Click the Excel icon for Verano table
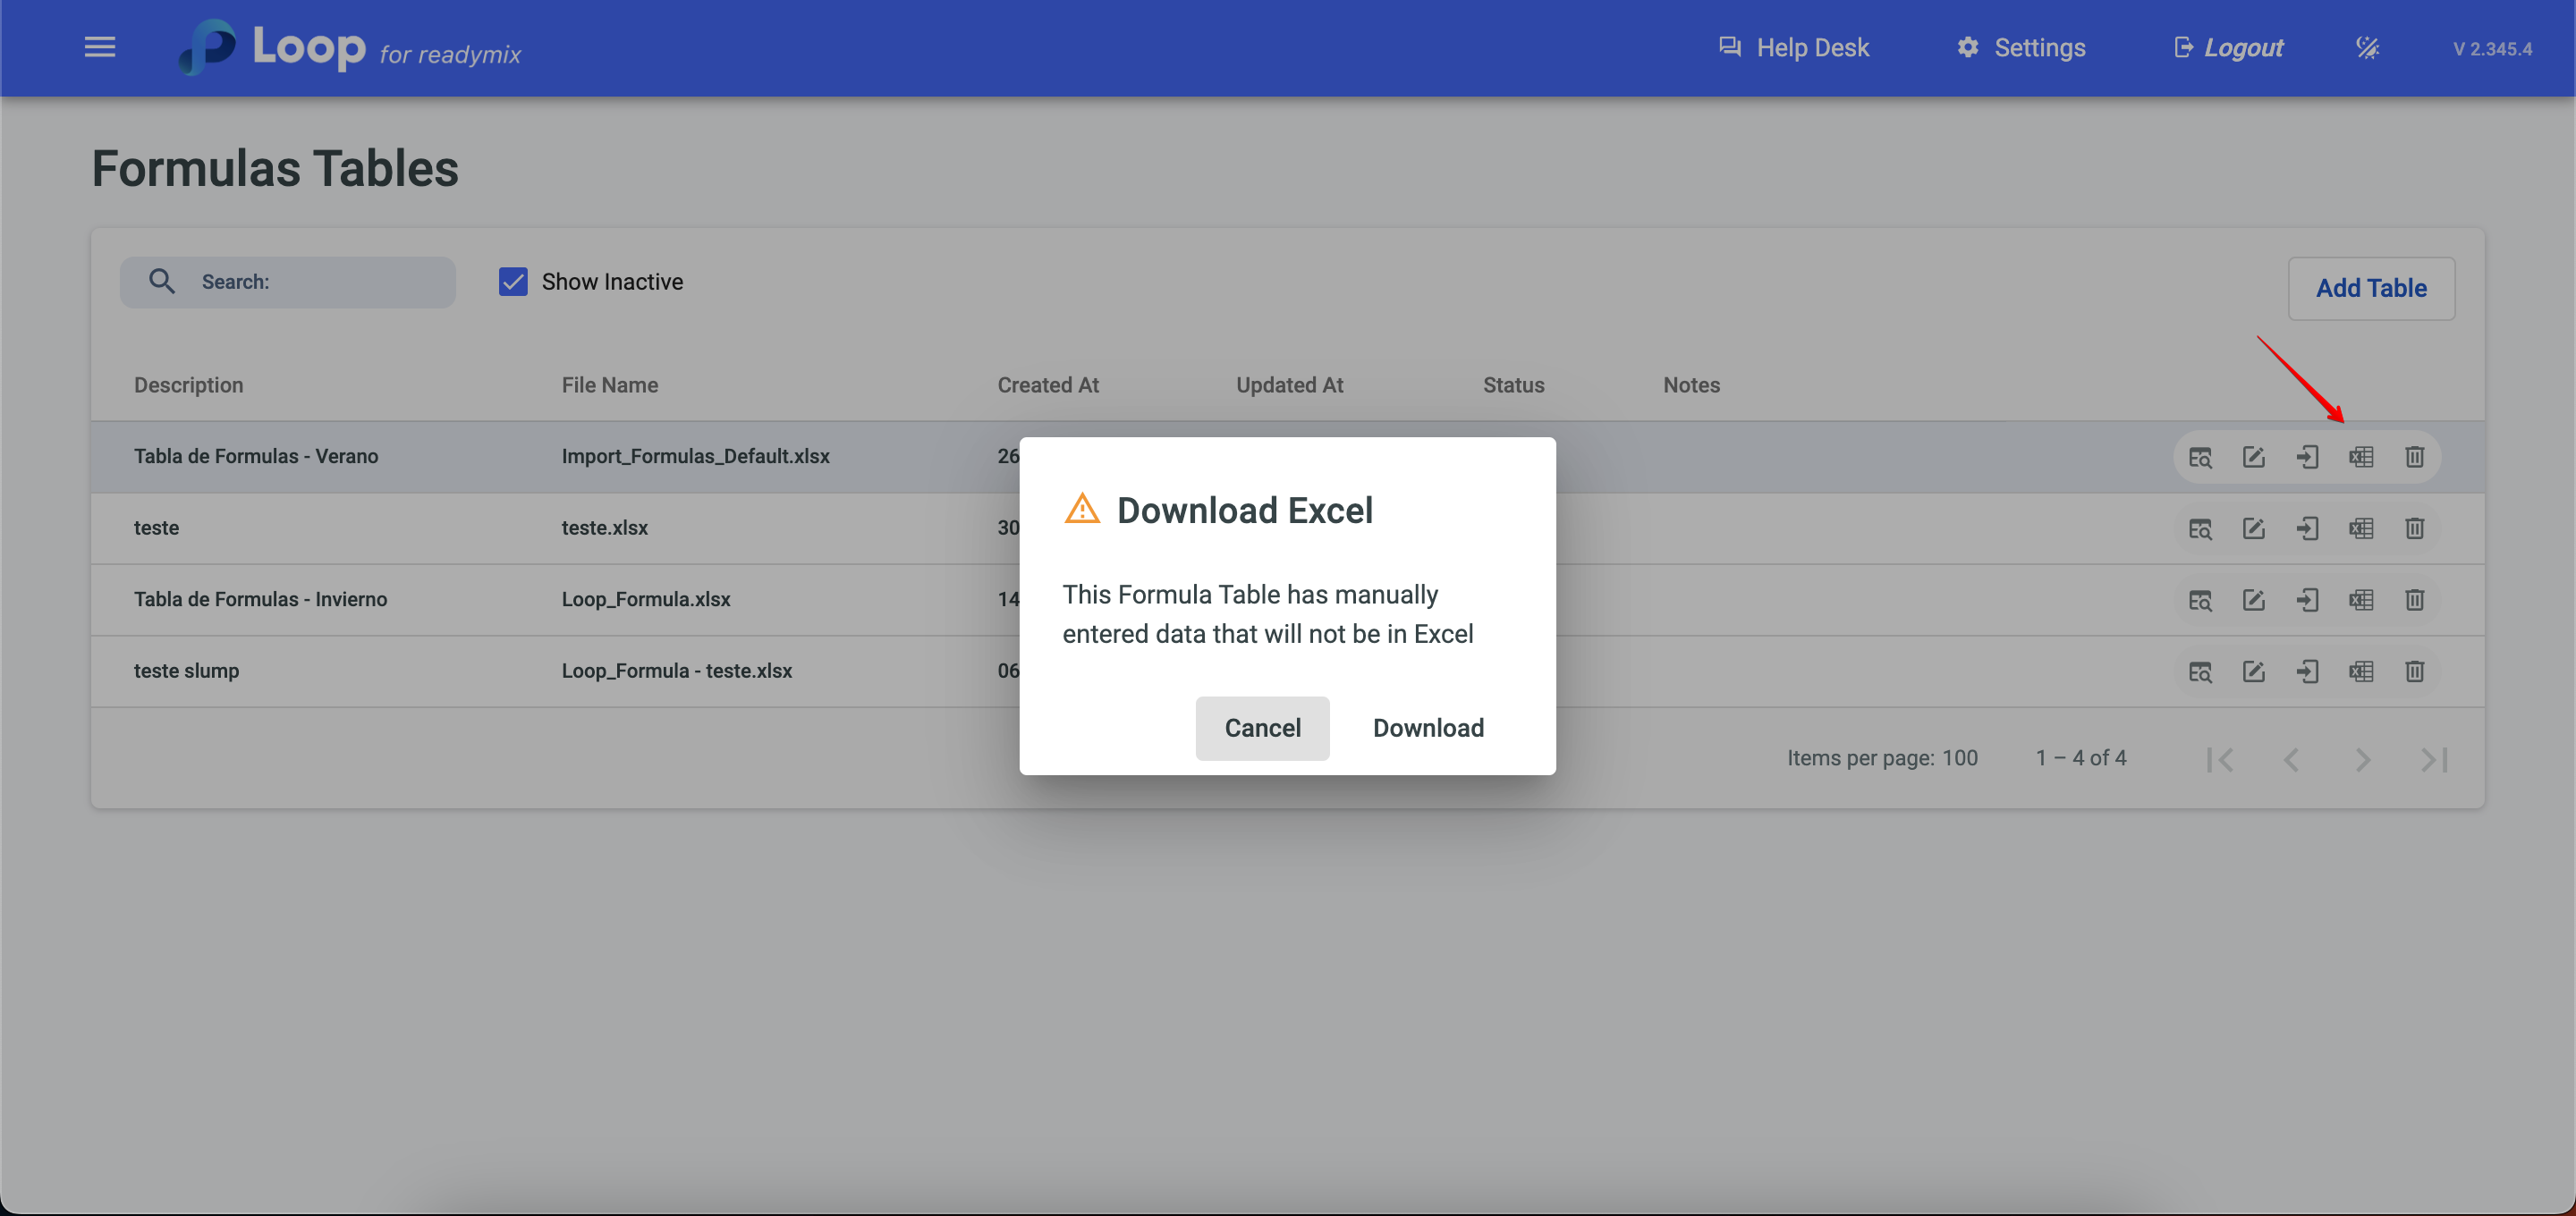This screenshot has width=2576, height=1216. pos(2360,457)
